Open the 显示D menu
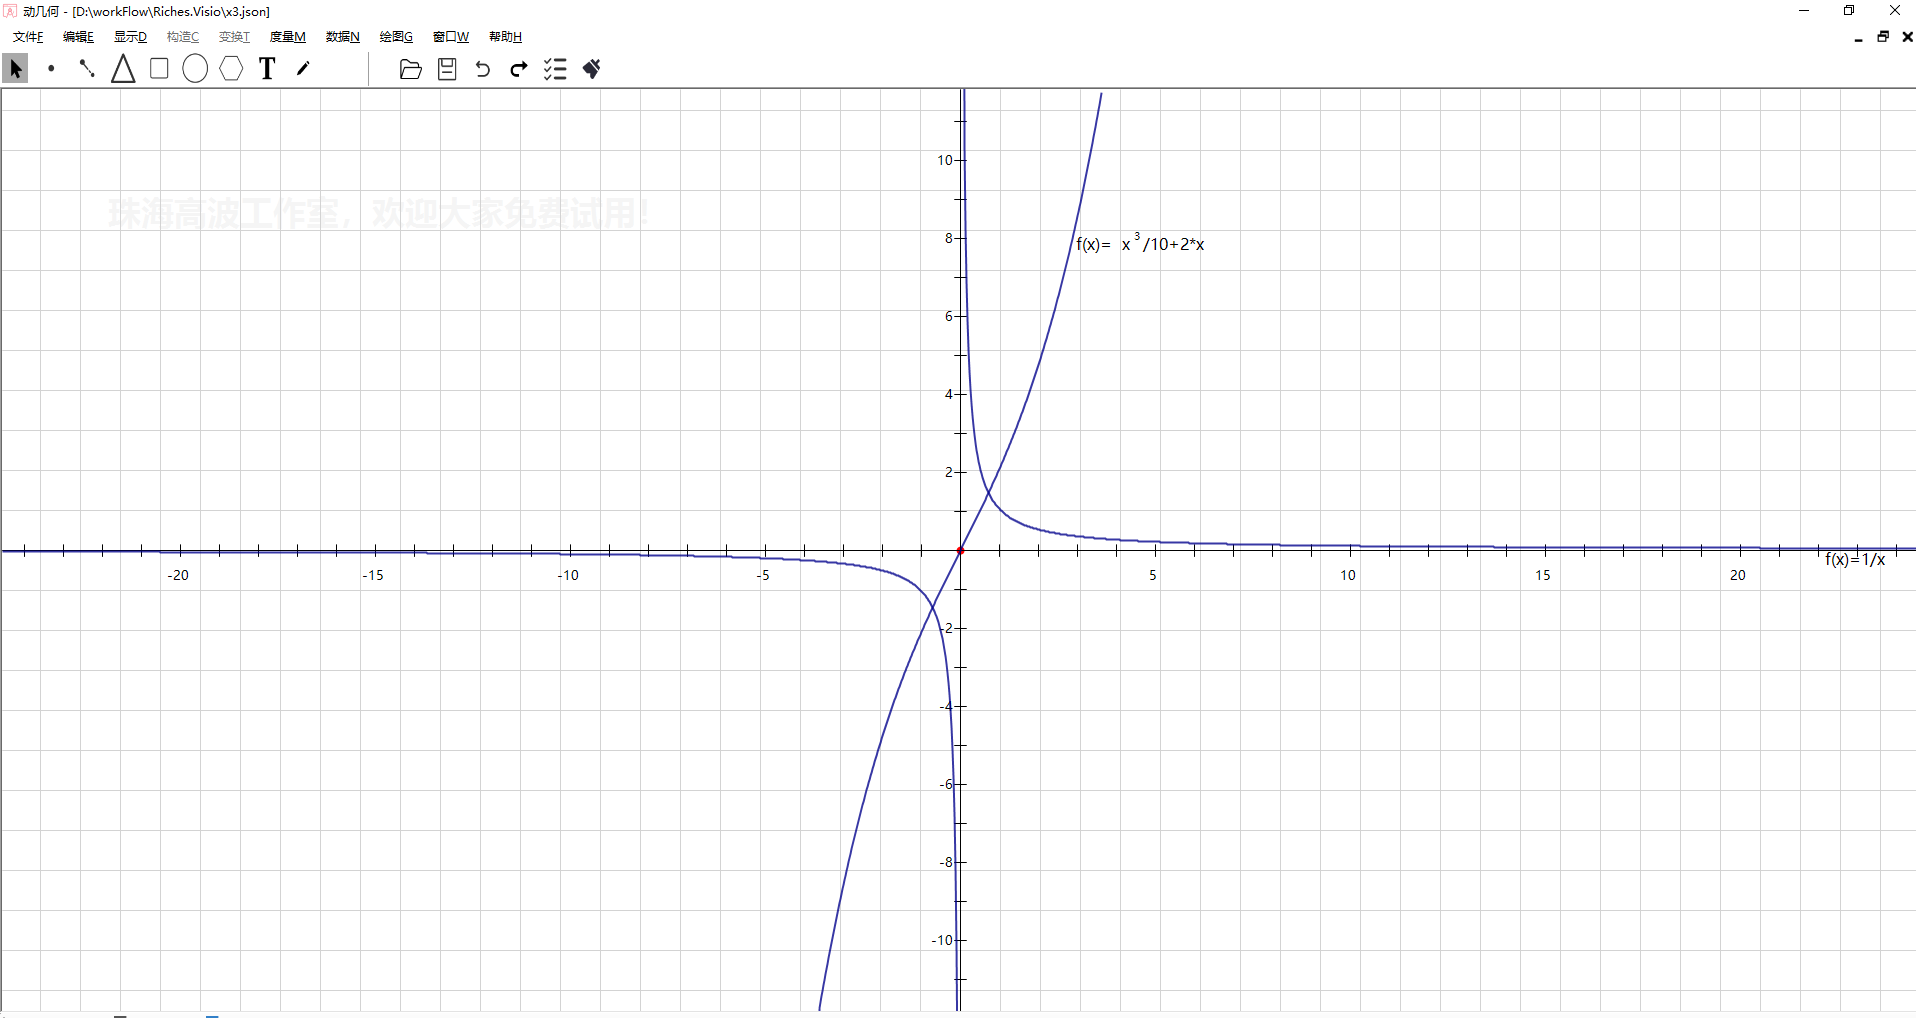The height and width of the screenshot is (1018, 1916). point(130,37)
